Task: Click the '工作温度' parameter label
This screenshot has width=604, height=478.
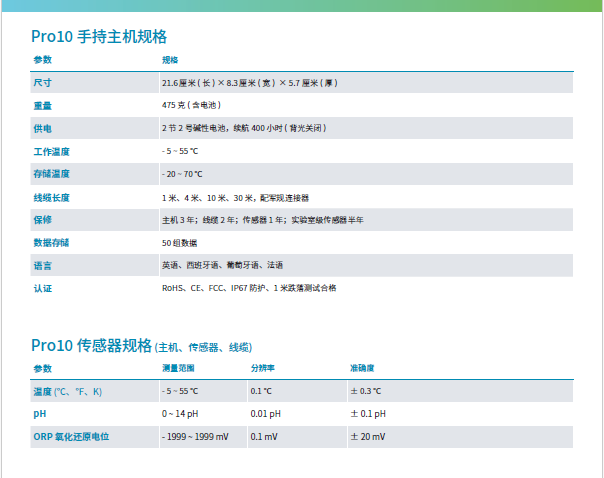Action: tap(51, 151)
